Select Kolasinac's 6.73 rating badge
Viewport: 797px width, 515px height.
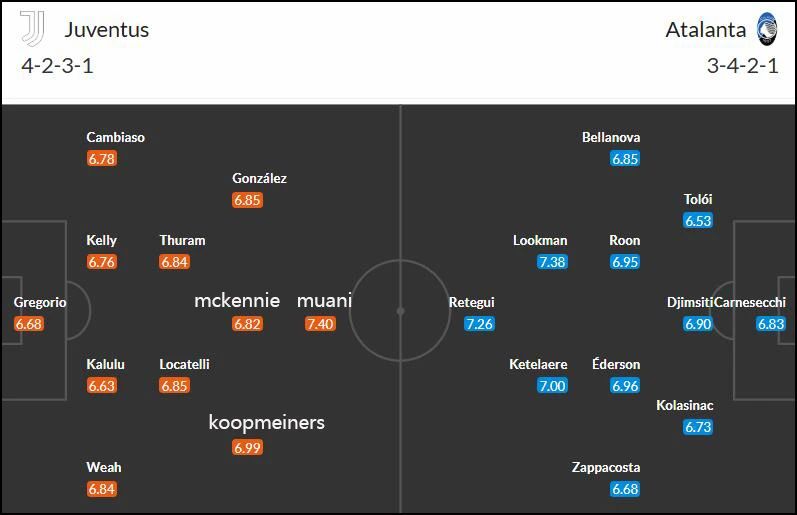[698, 427]
